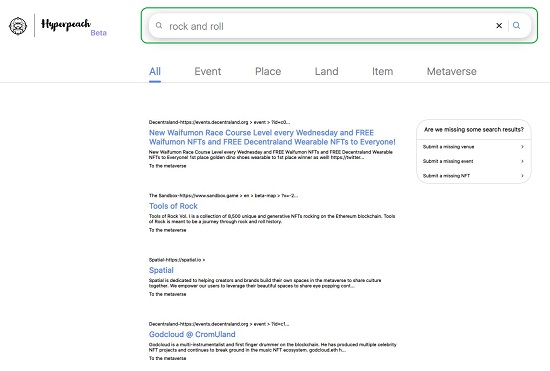The image size is (550, 371).
Task: Open the New Waifumon Race Course result
Action: tap(272, 137)
